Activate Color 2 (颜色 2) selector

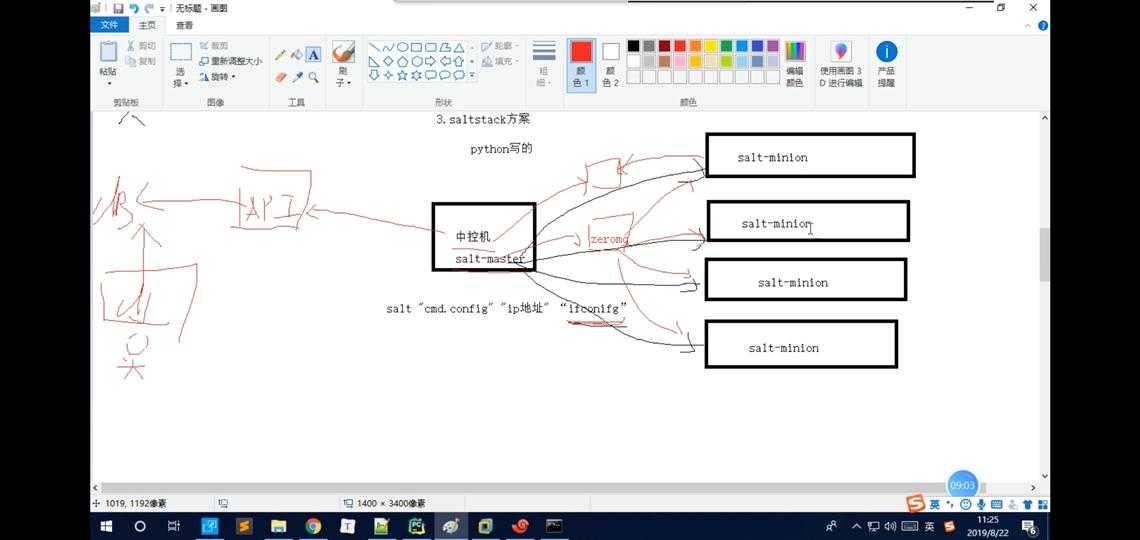click(611, 64)
